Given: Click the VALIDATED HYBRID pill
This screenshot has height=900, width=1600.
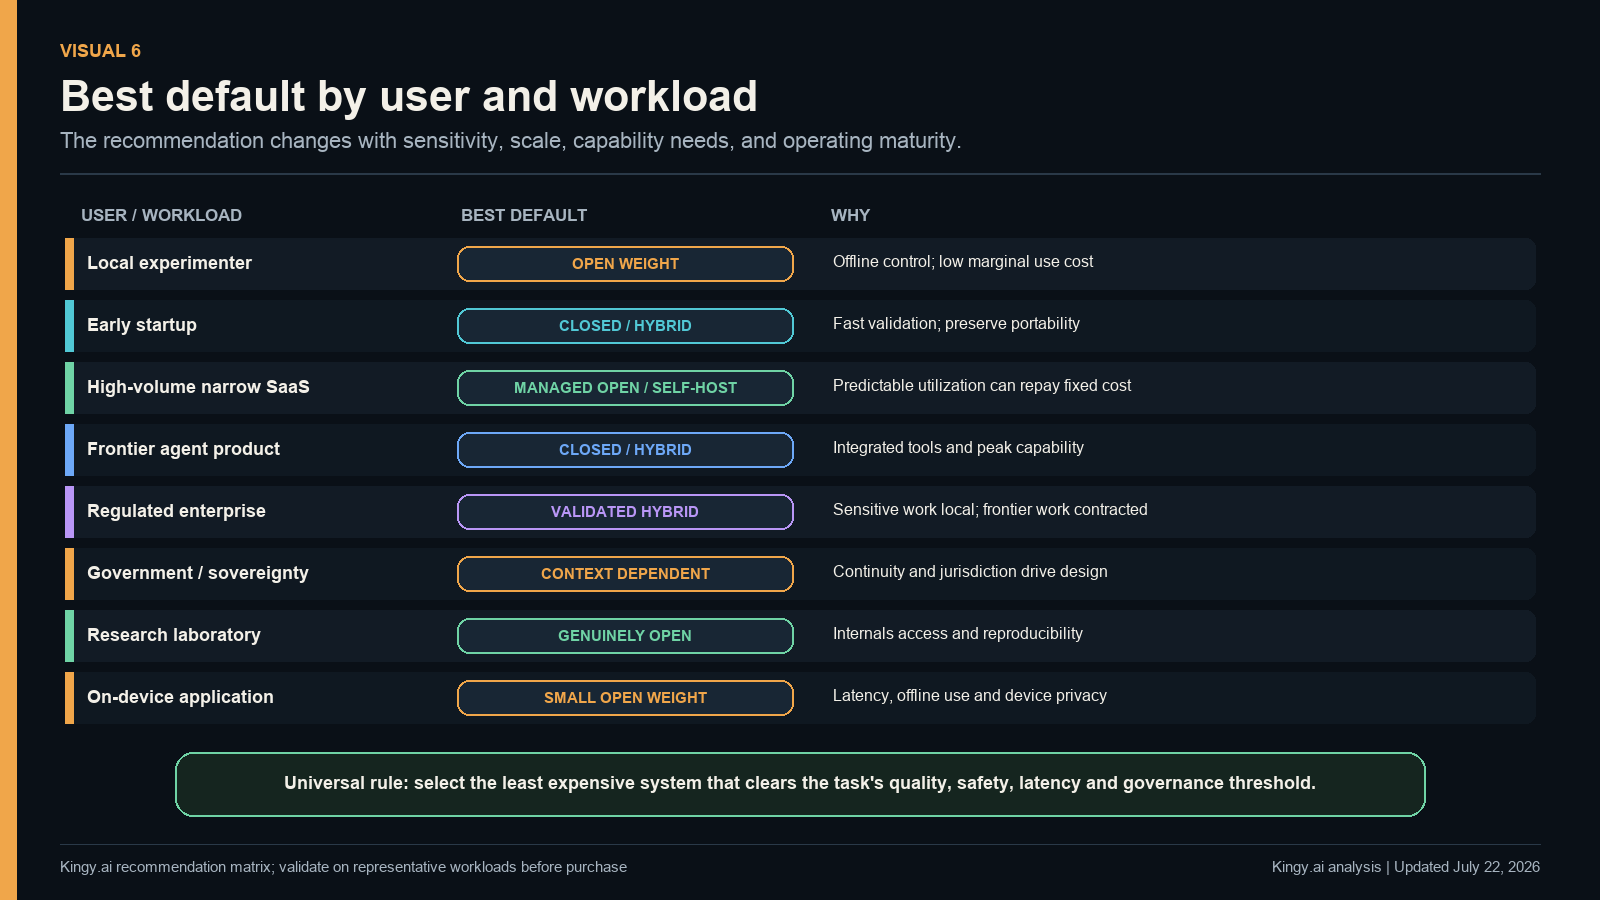Looking at the screenshot, I should tap(625, 512).
